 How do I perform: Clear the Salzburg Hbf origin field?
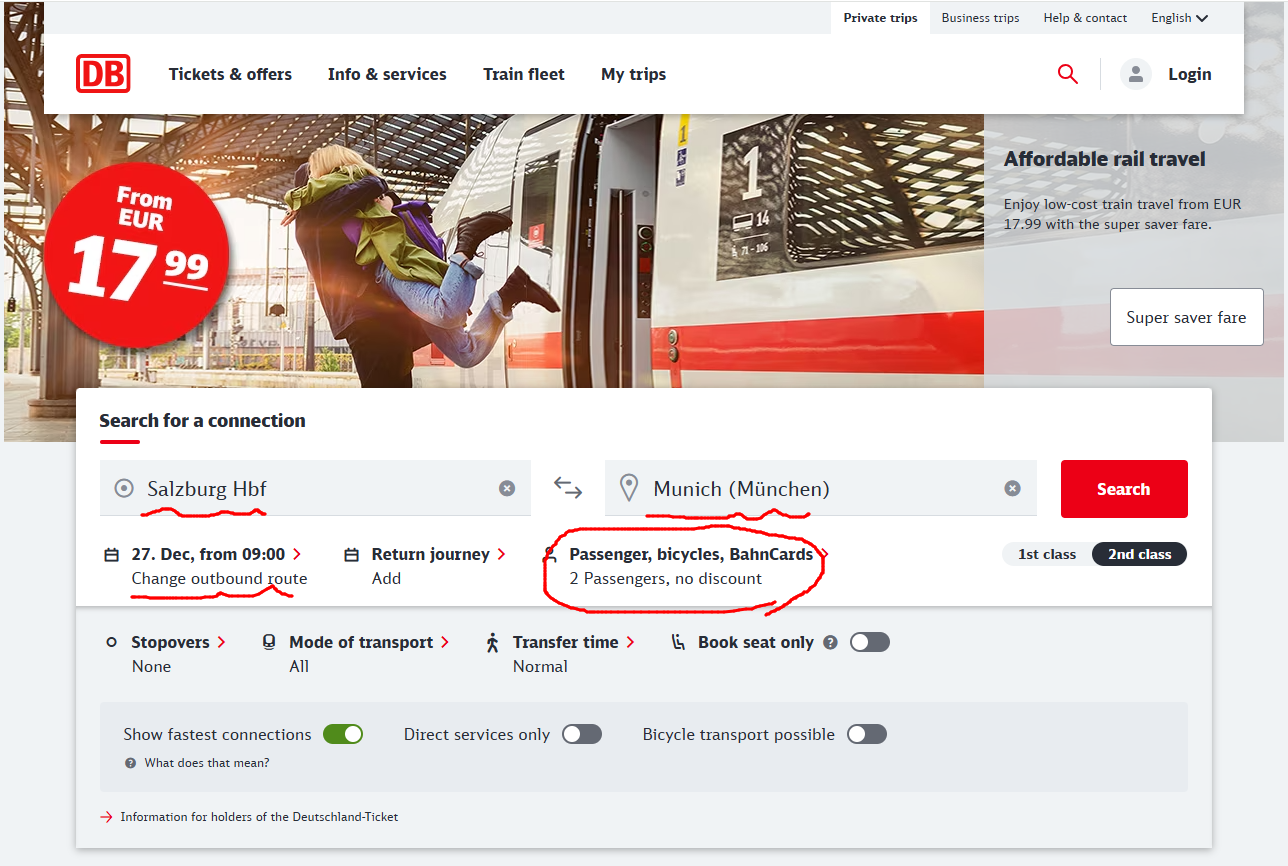[507, 488]
